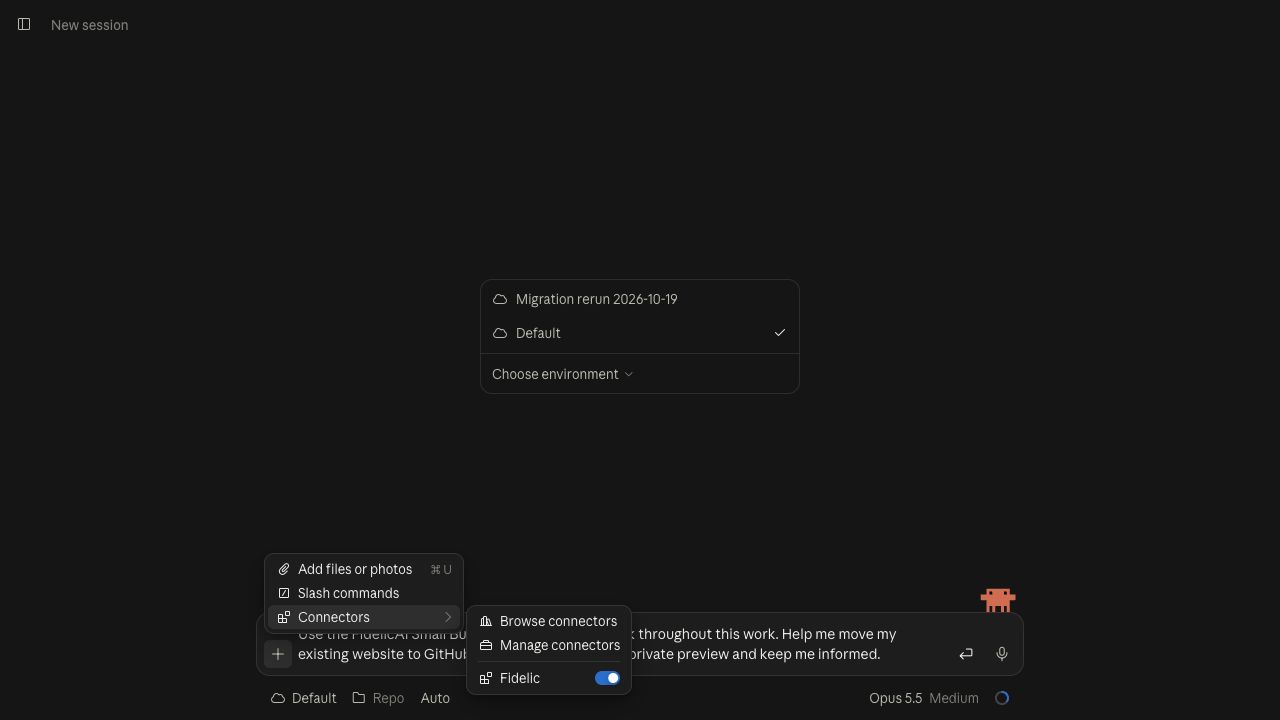Viewport: 1280px width, 720px height.
Task: Click the orange pixel mascot icon
Action: [998, 600]
